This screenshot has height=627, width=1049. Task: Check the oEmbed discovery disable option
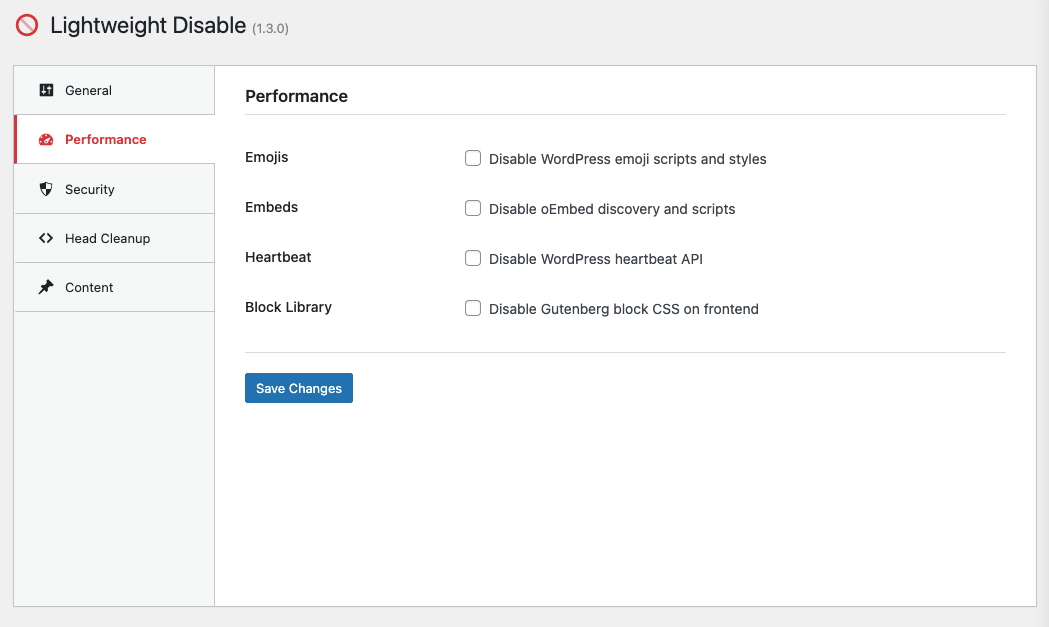pos(472,208)
